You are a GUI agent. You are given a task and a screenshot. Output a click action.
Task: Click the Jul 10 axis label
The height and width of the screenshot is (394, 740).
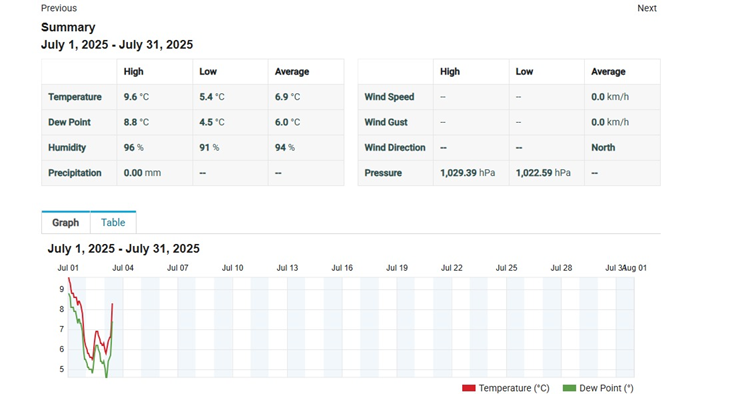pyautogui.click(x=233, y=268)
